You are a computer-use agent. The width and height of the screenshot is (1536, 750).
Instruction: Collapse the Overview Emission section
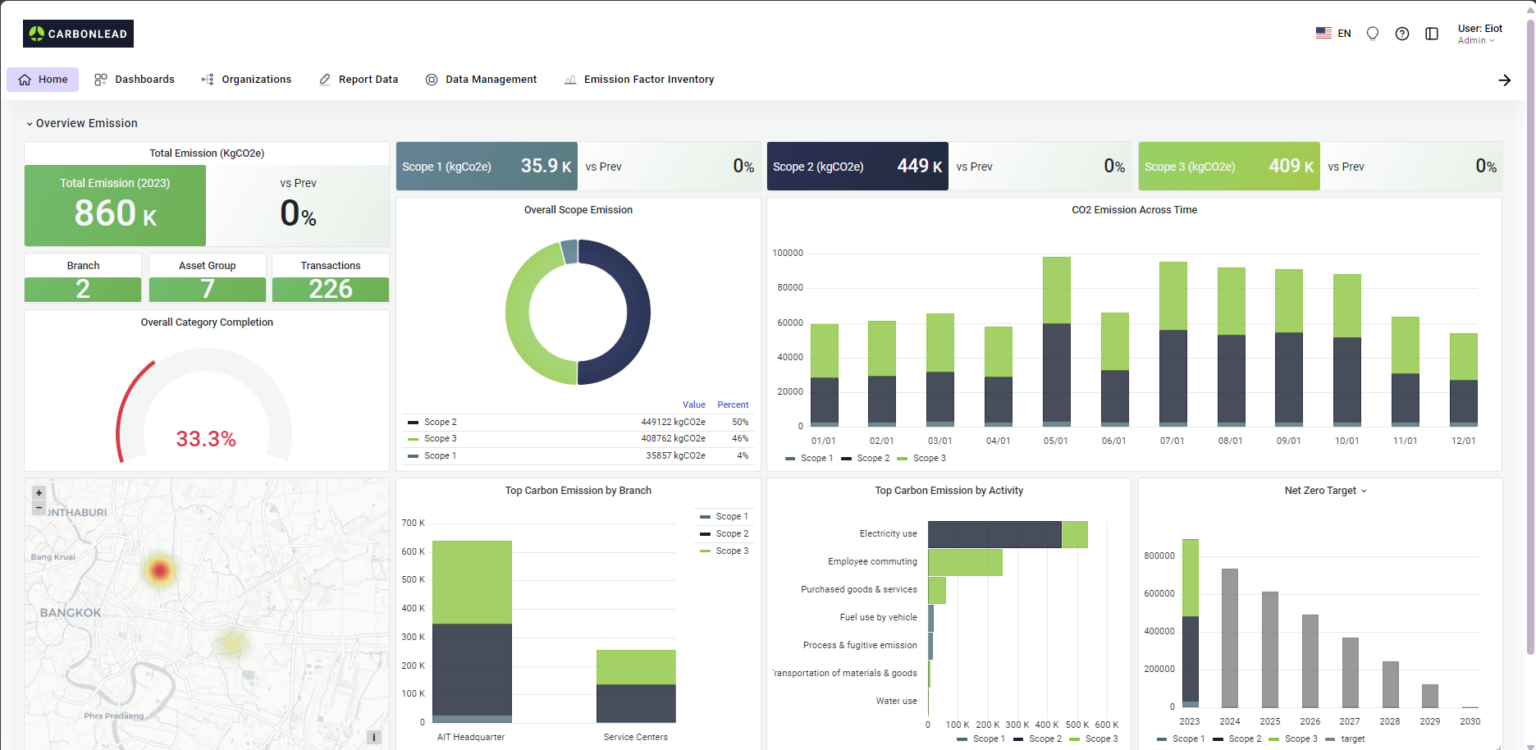pyautogui.click(x=30, y=123)
